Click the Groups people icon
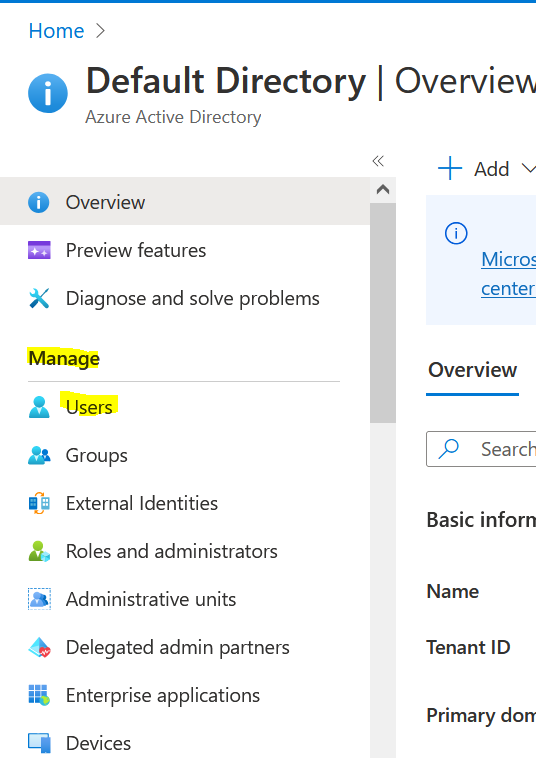Image resolution: width=536 pixels, height=758 pixels. coord(39,455)
